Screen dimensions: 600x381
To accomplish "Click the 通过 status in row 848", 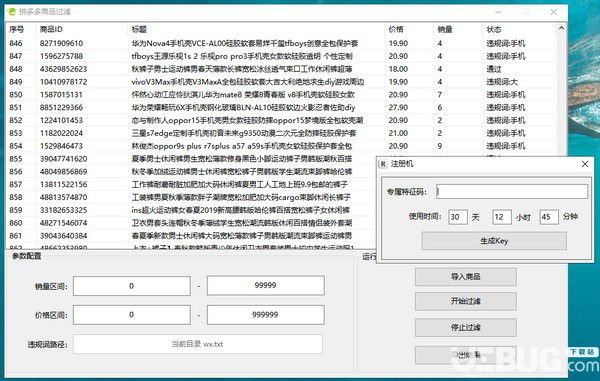I will point(494,69).
